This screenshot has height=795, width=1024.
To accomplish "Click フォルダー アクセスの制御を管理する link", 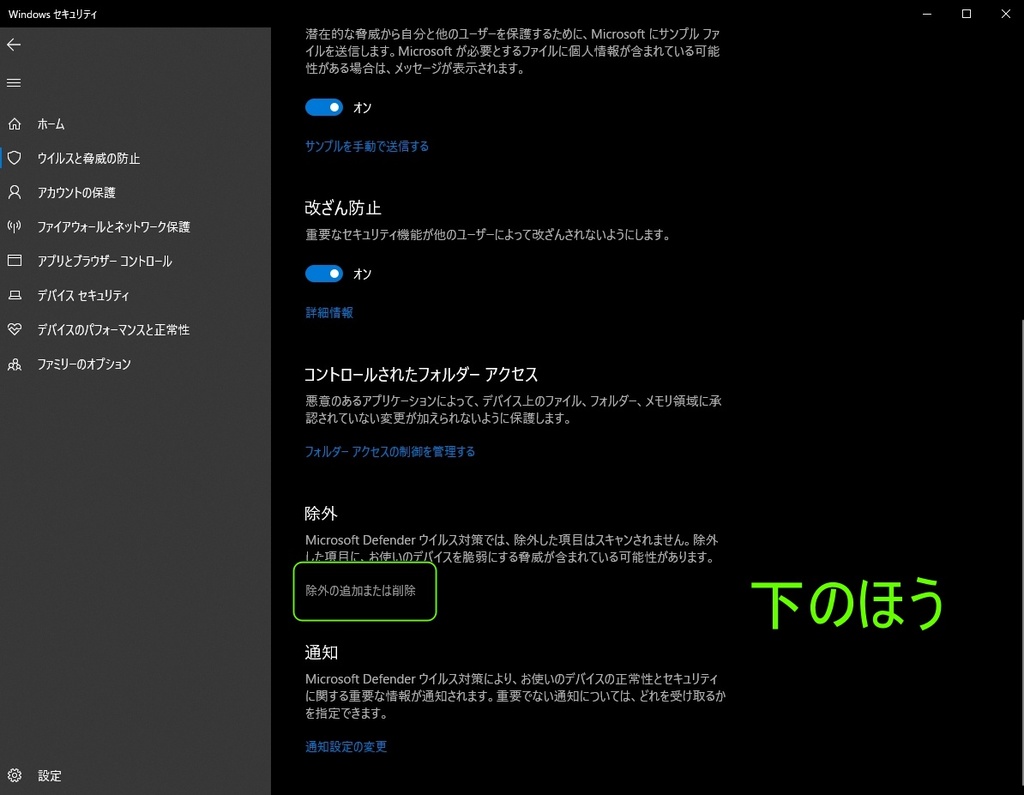I will 390,451.
